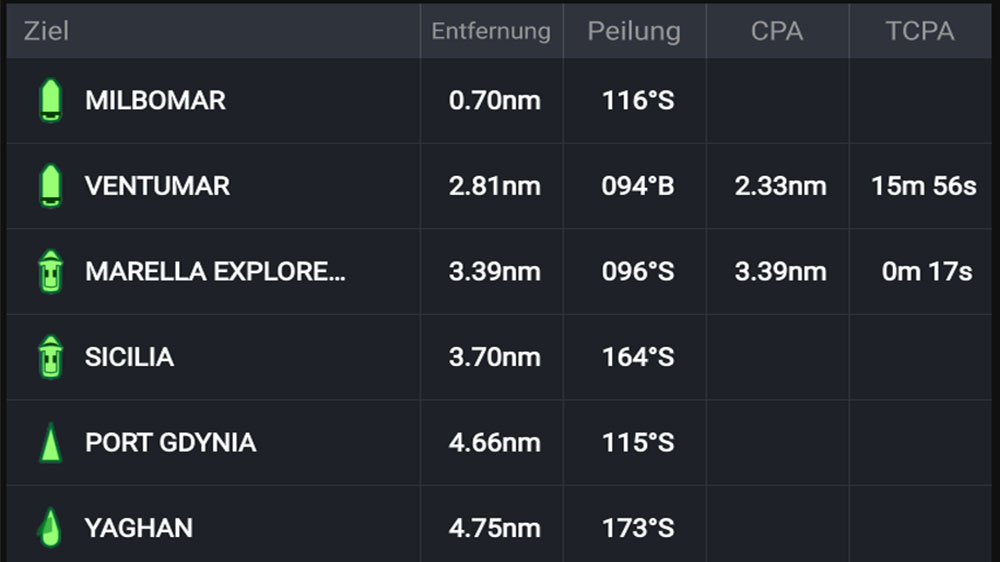Select the VENTUMAR target name
Screen dimensions: 1000x562
click(x=157, y=186)
